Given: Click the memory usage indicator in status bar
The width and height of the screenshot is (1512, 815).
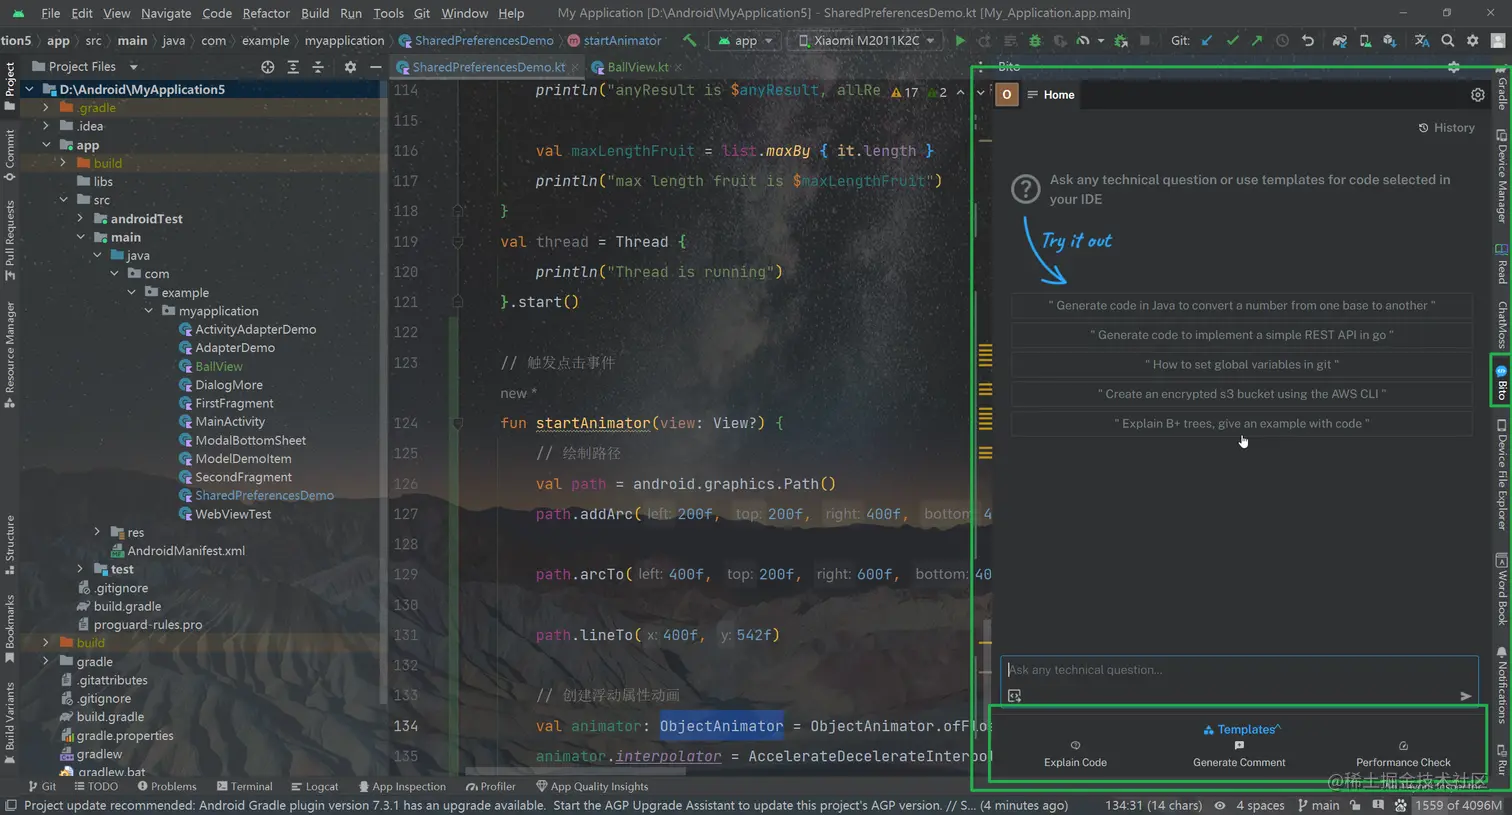Looking at the screenshot, I should [1458, 805].
